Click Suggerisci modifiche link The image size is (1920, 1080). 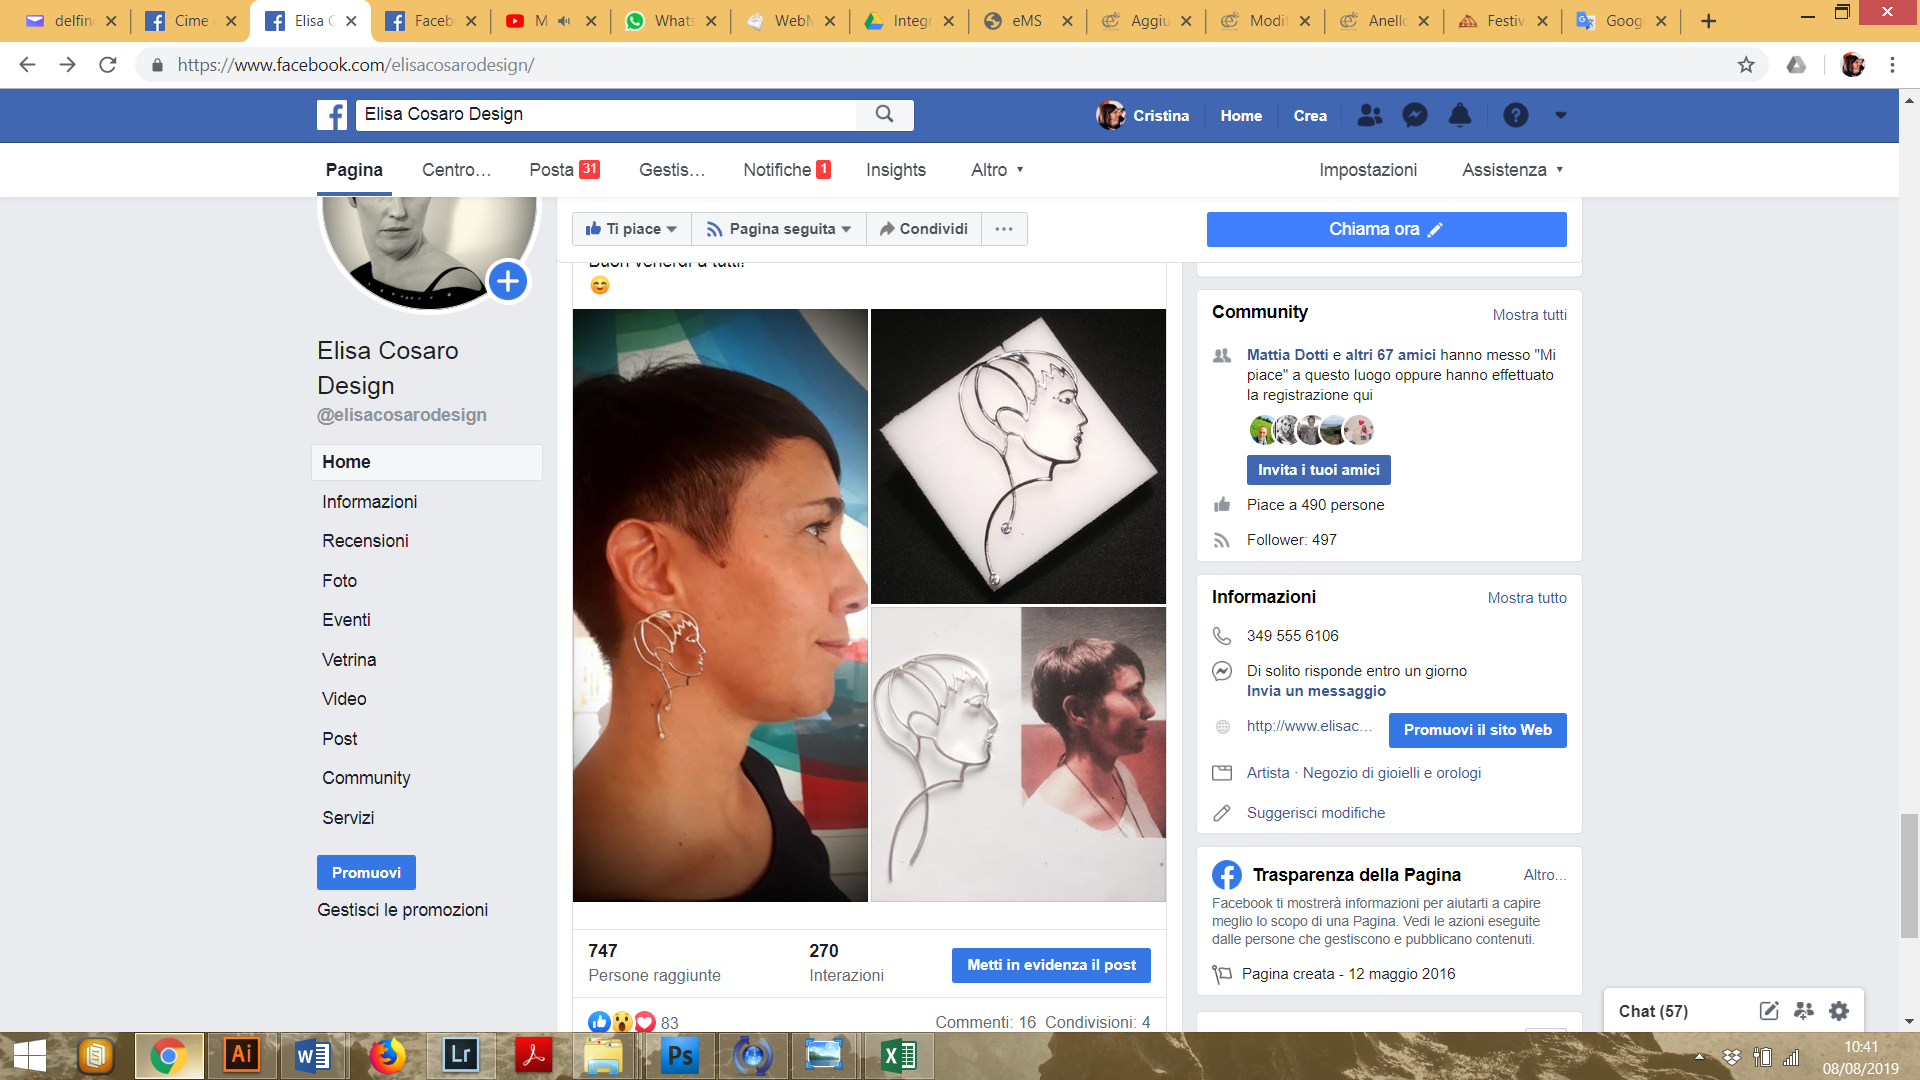pyautogui.click(x=1316, y=813)
